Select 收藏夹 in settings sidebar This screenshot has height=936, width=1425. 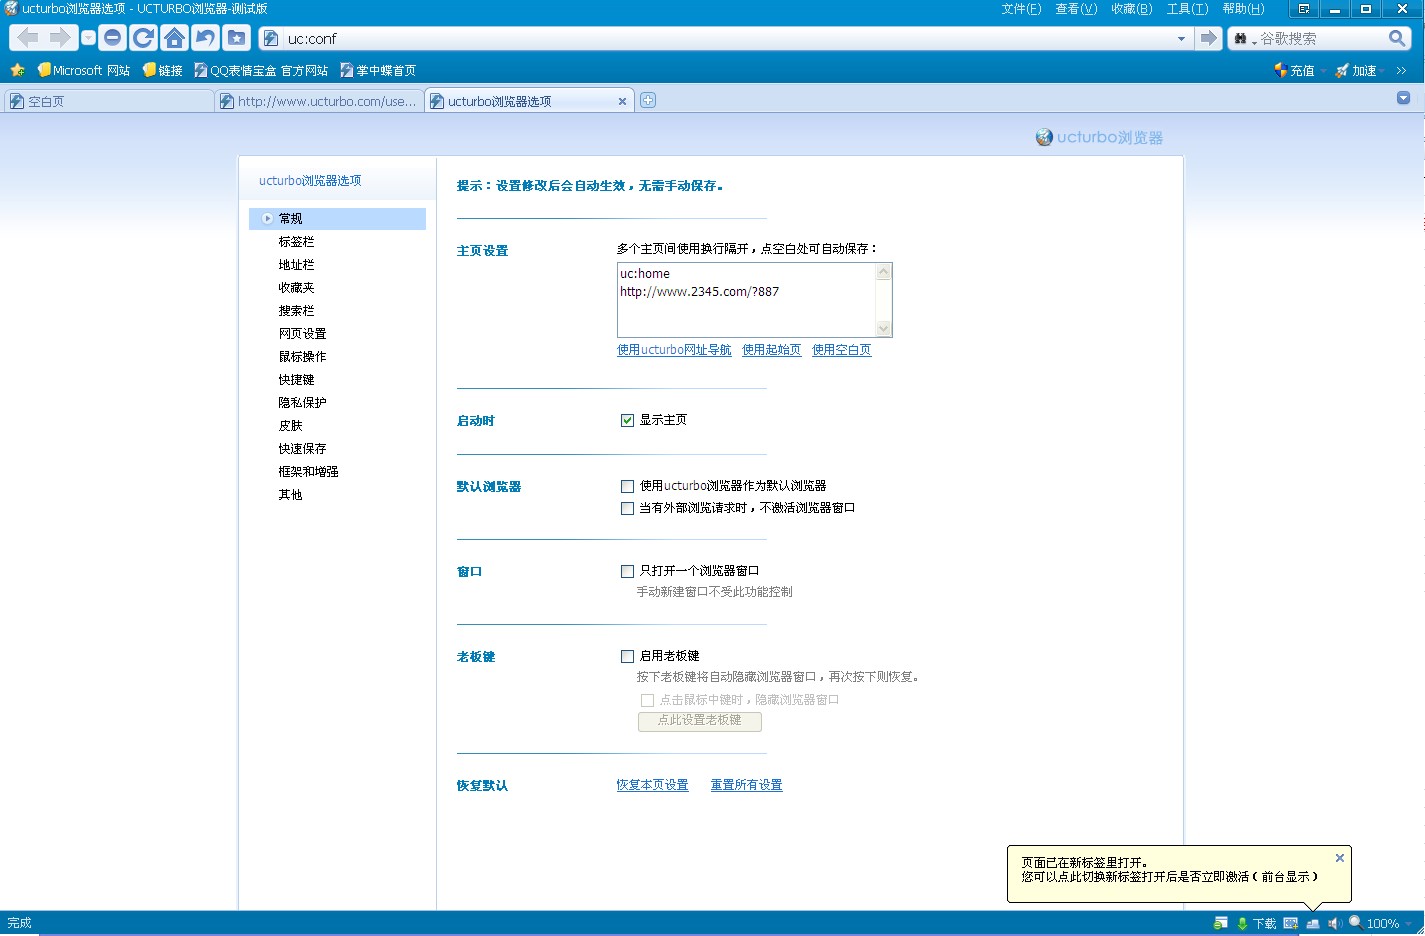[x=296, y=287]
